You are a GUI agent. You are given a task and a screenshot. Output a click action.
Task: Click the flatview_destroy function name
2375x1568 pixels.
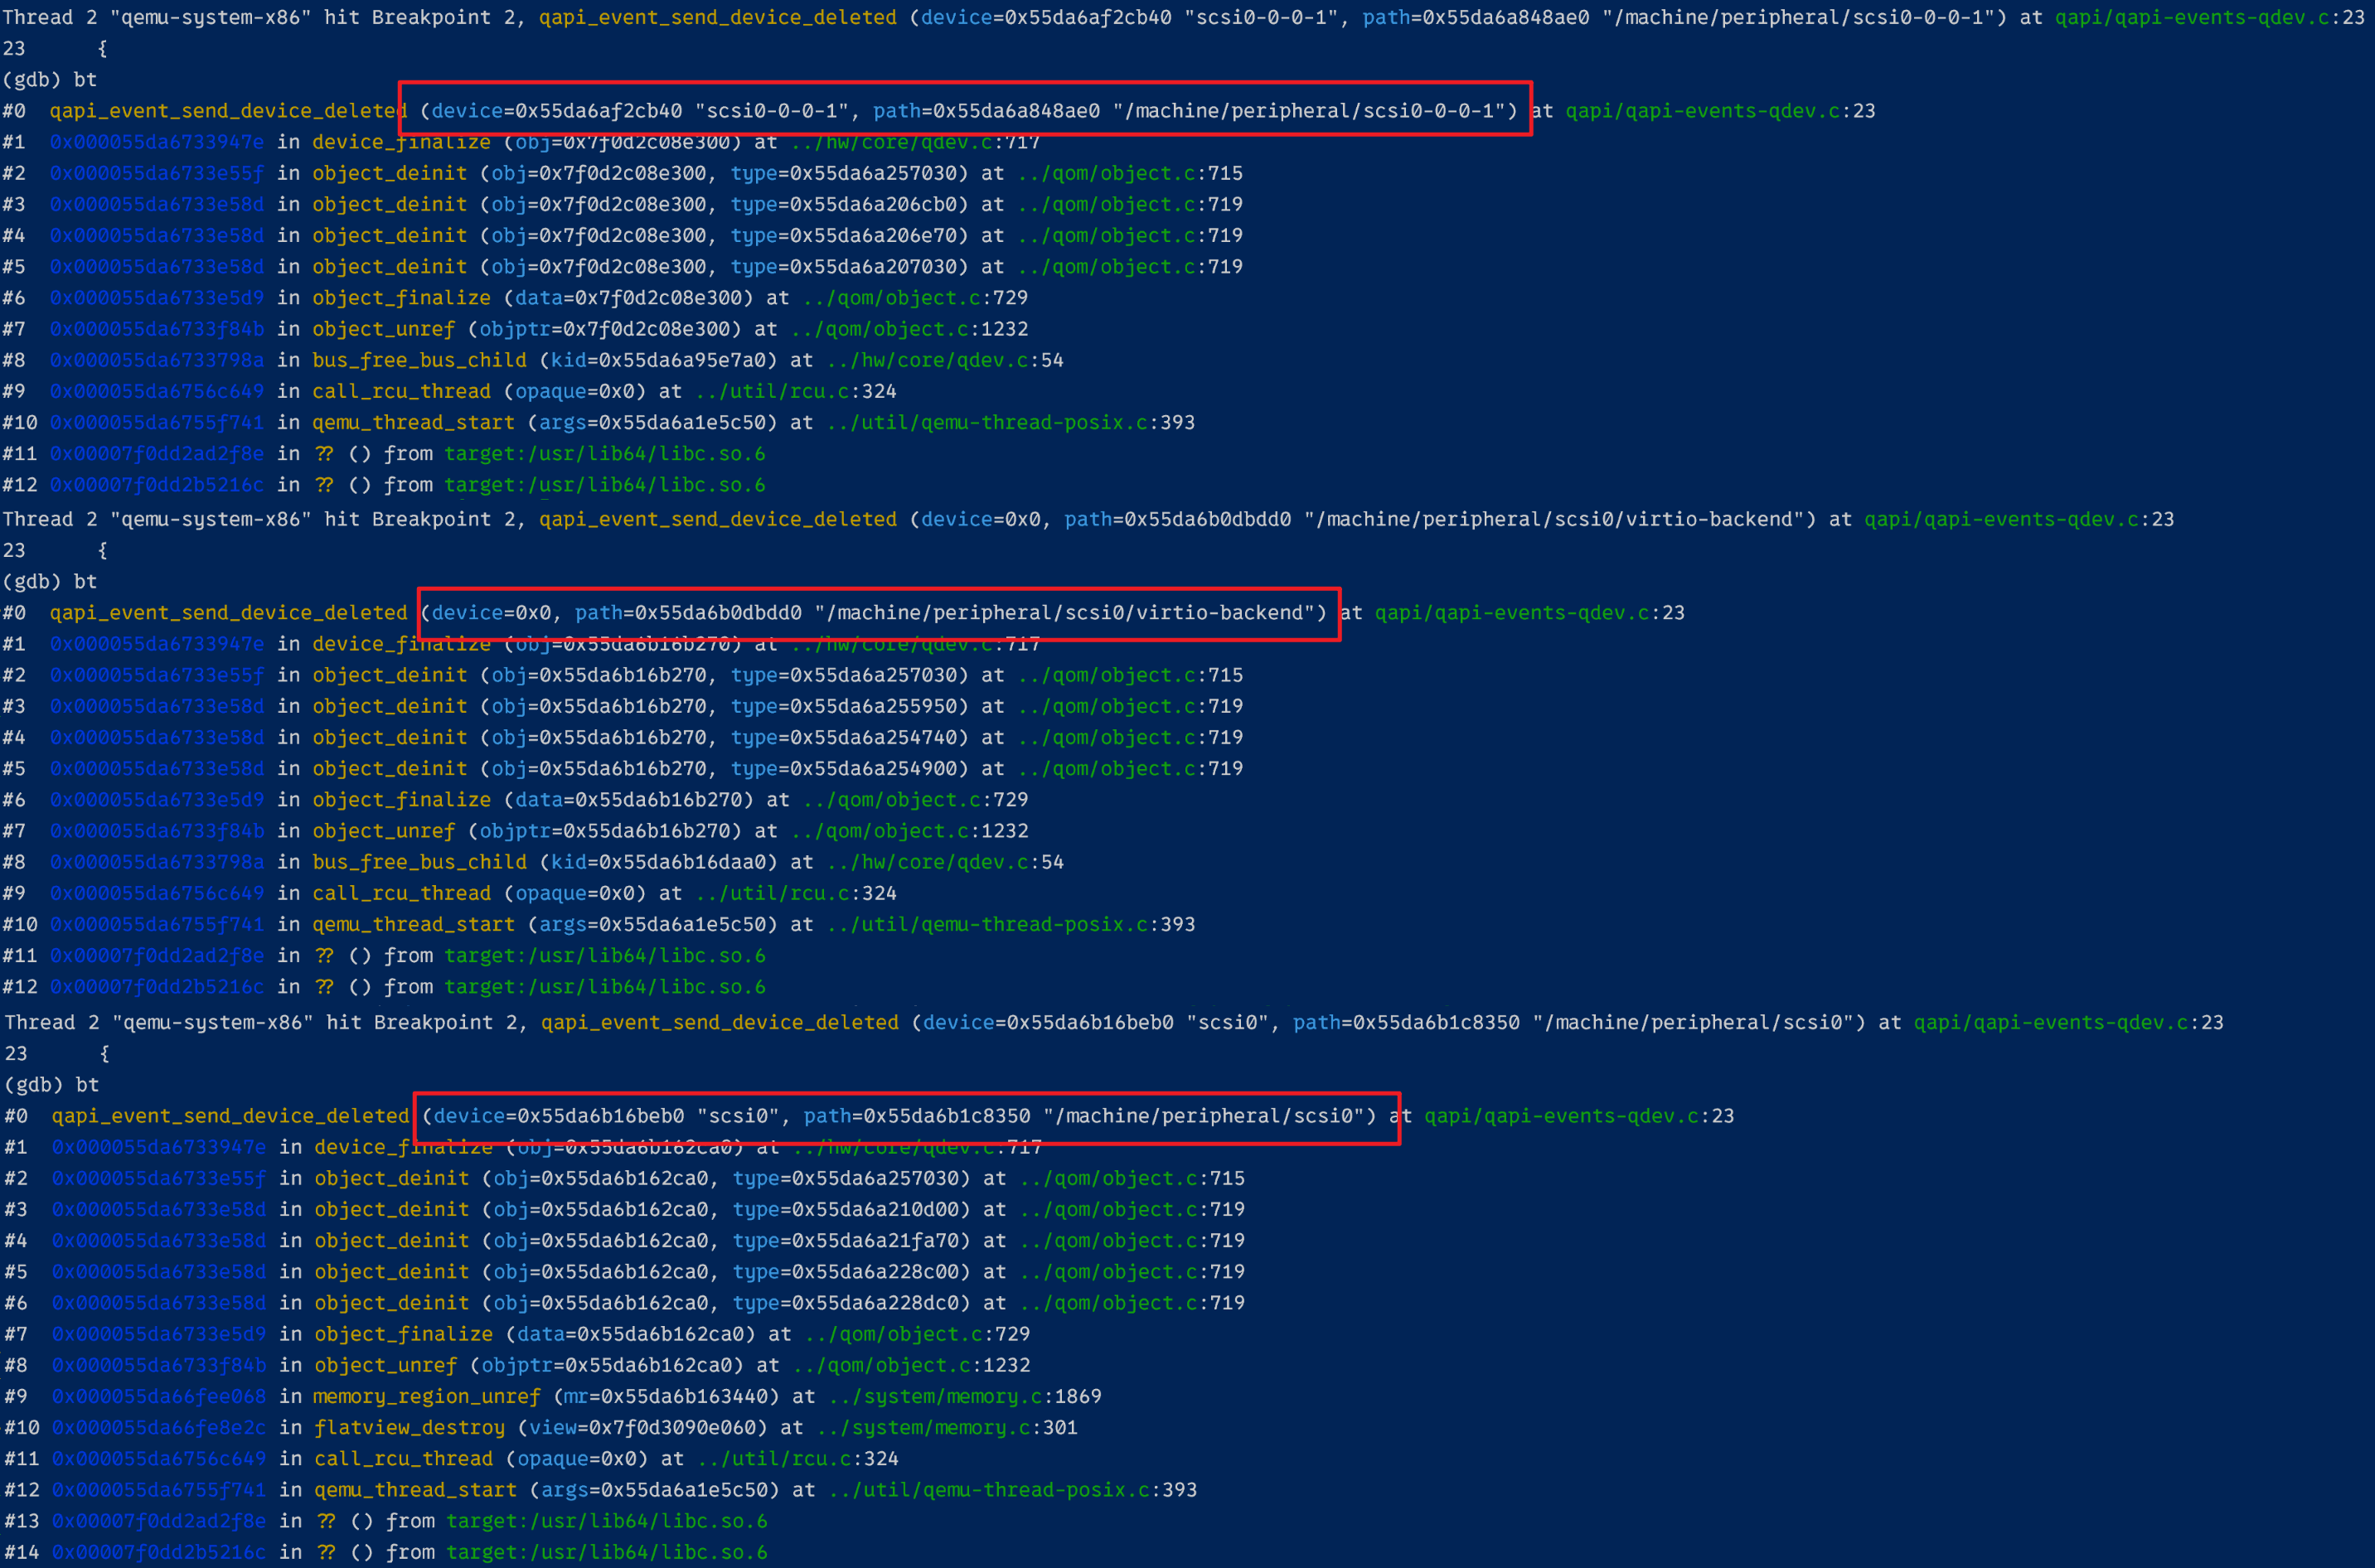[409, 1427]
